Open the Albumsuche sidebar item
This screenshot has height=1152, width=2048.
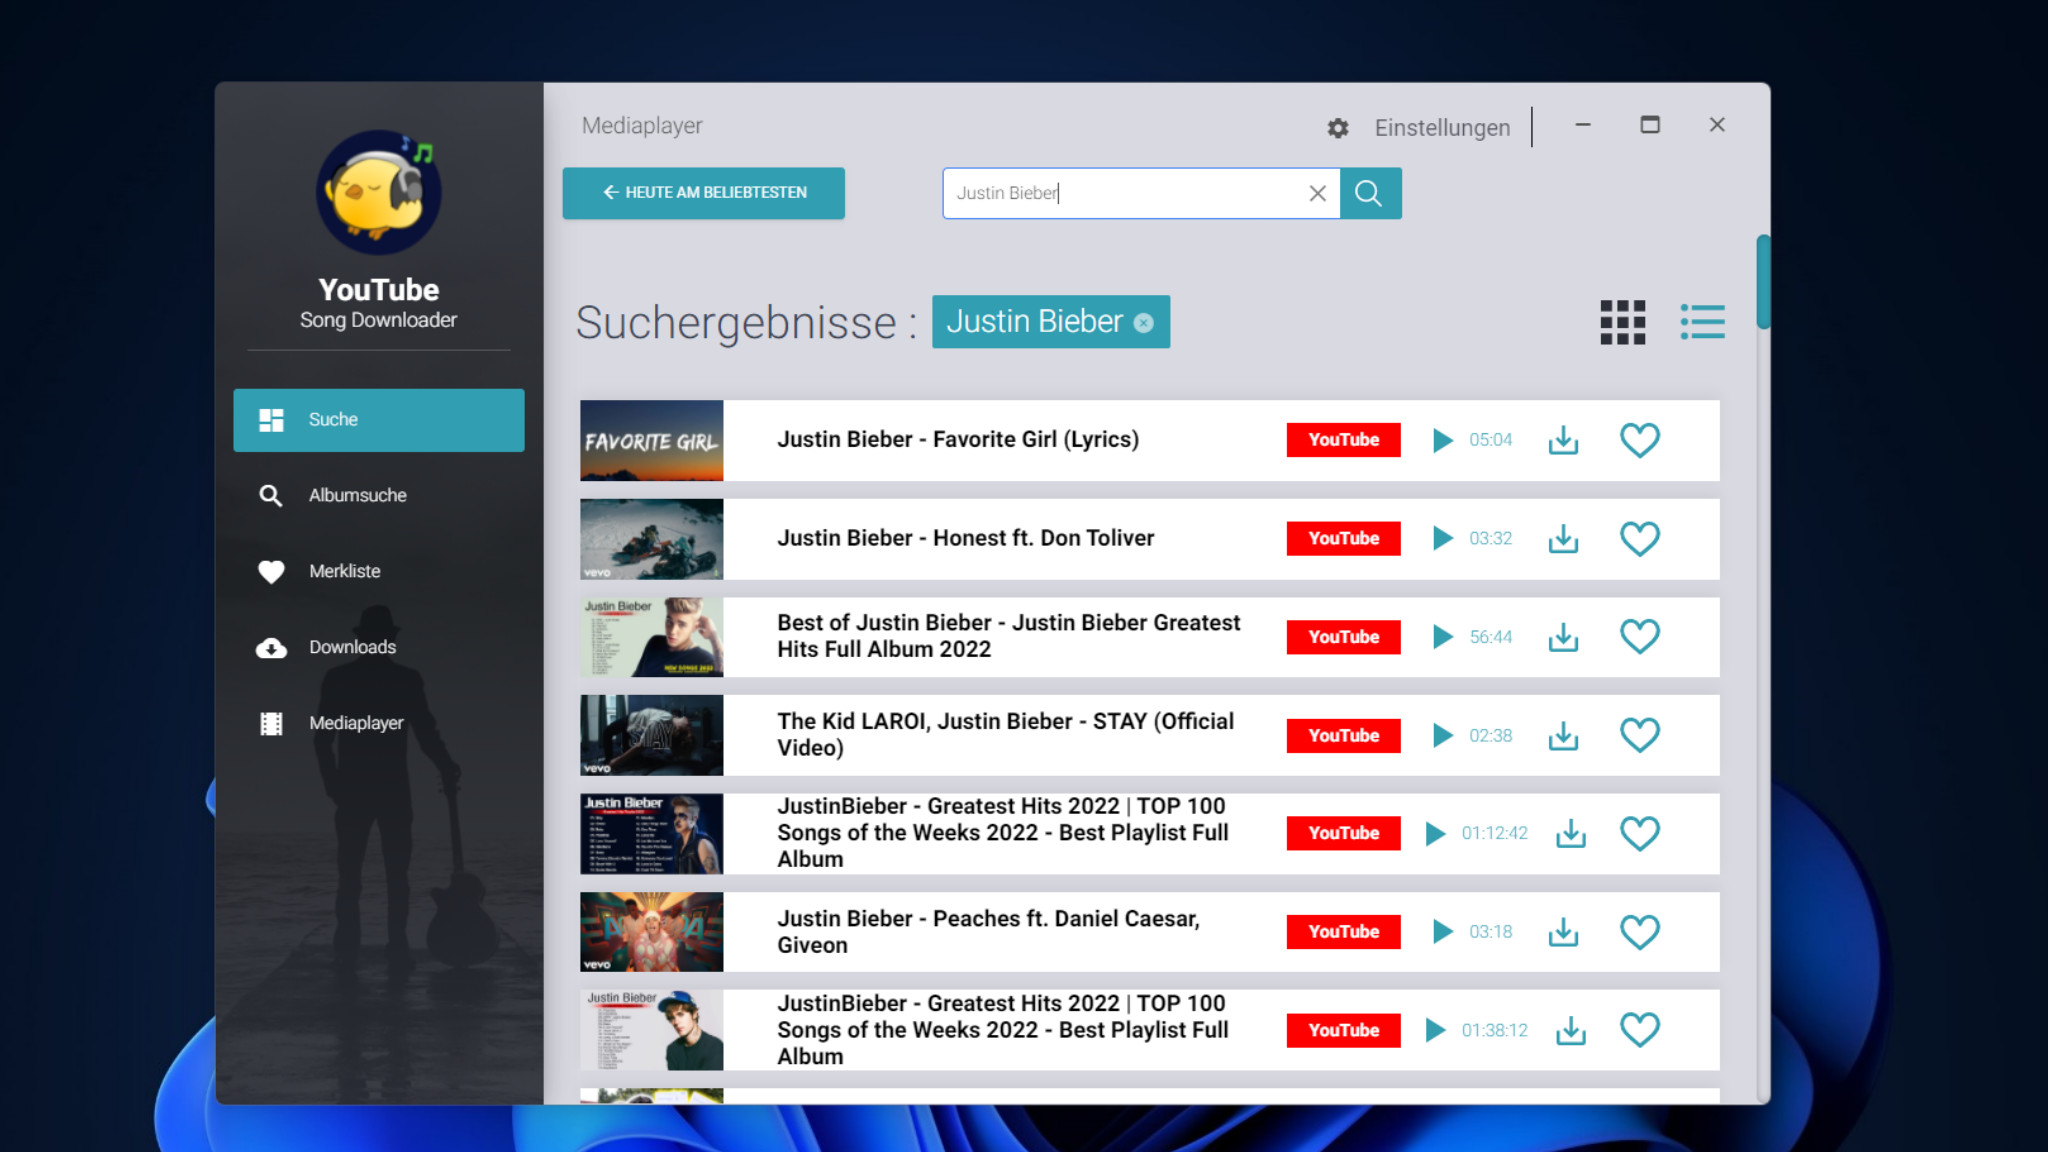357,495
